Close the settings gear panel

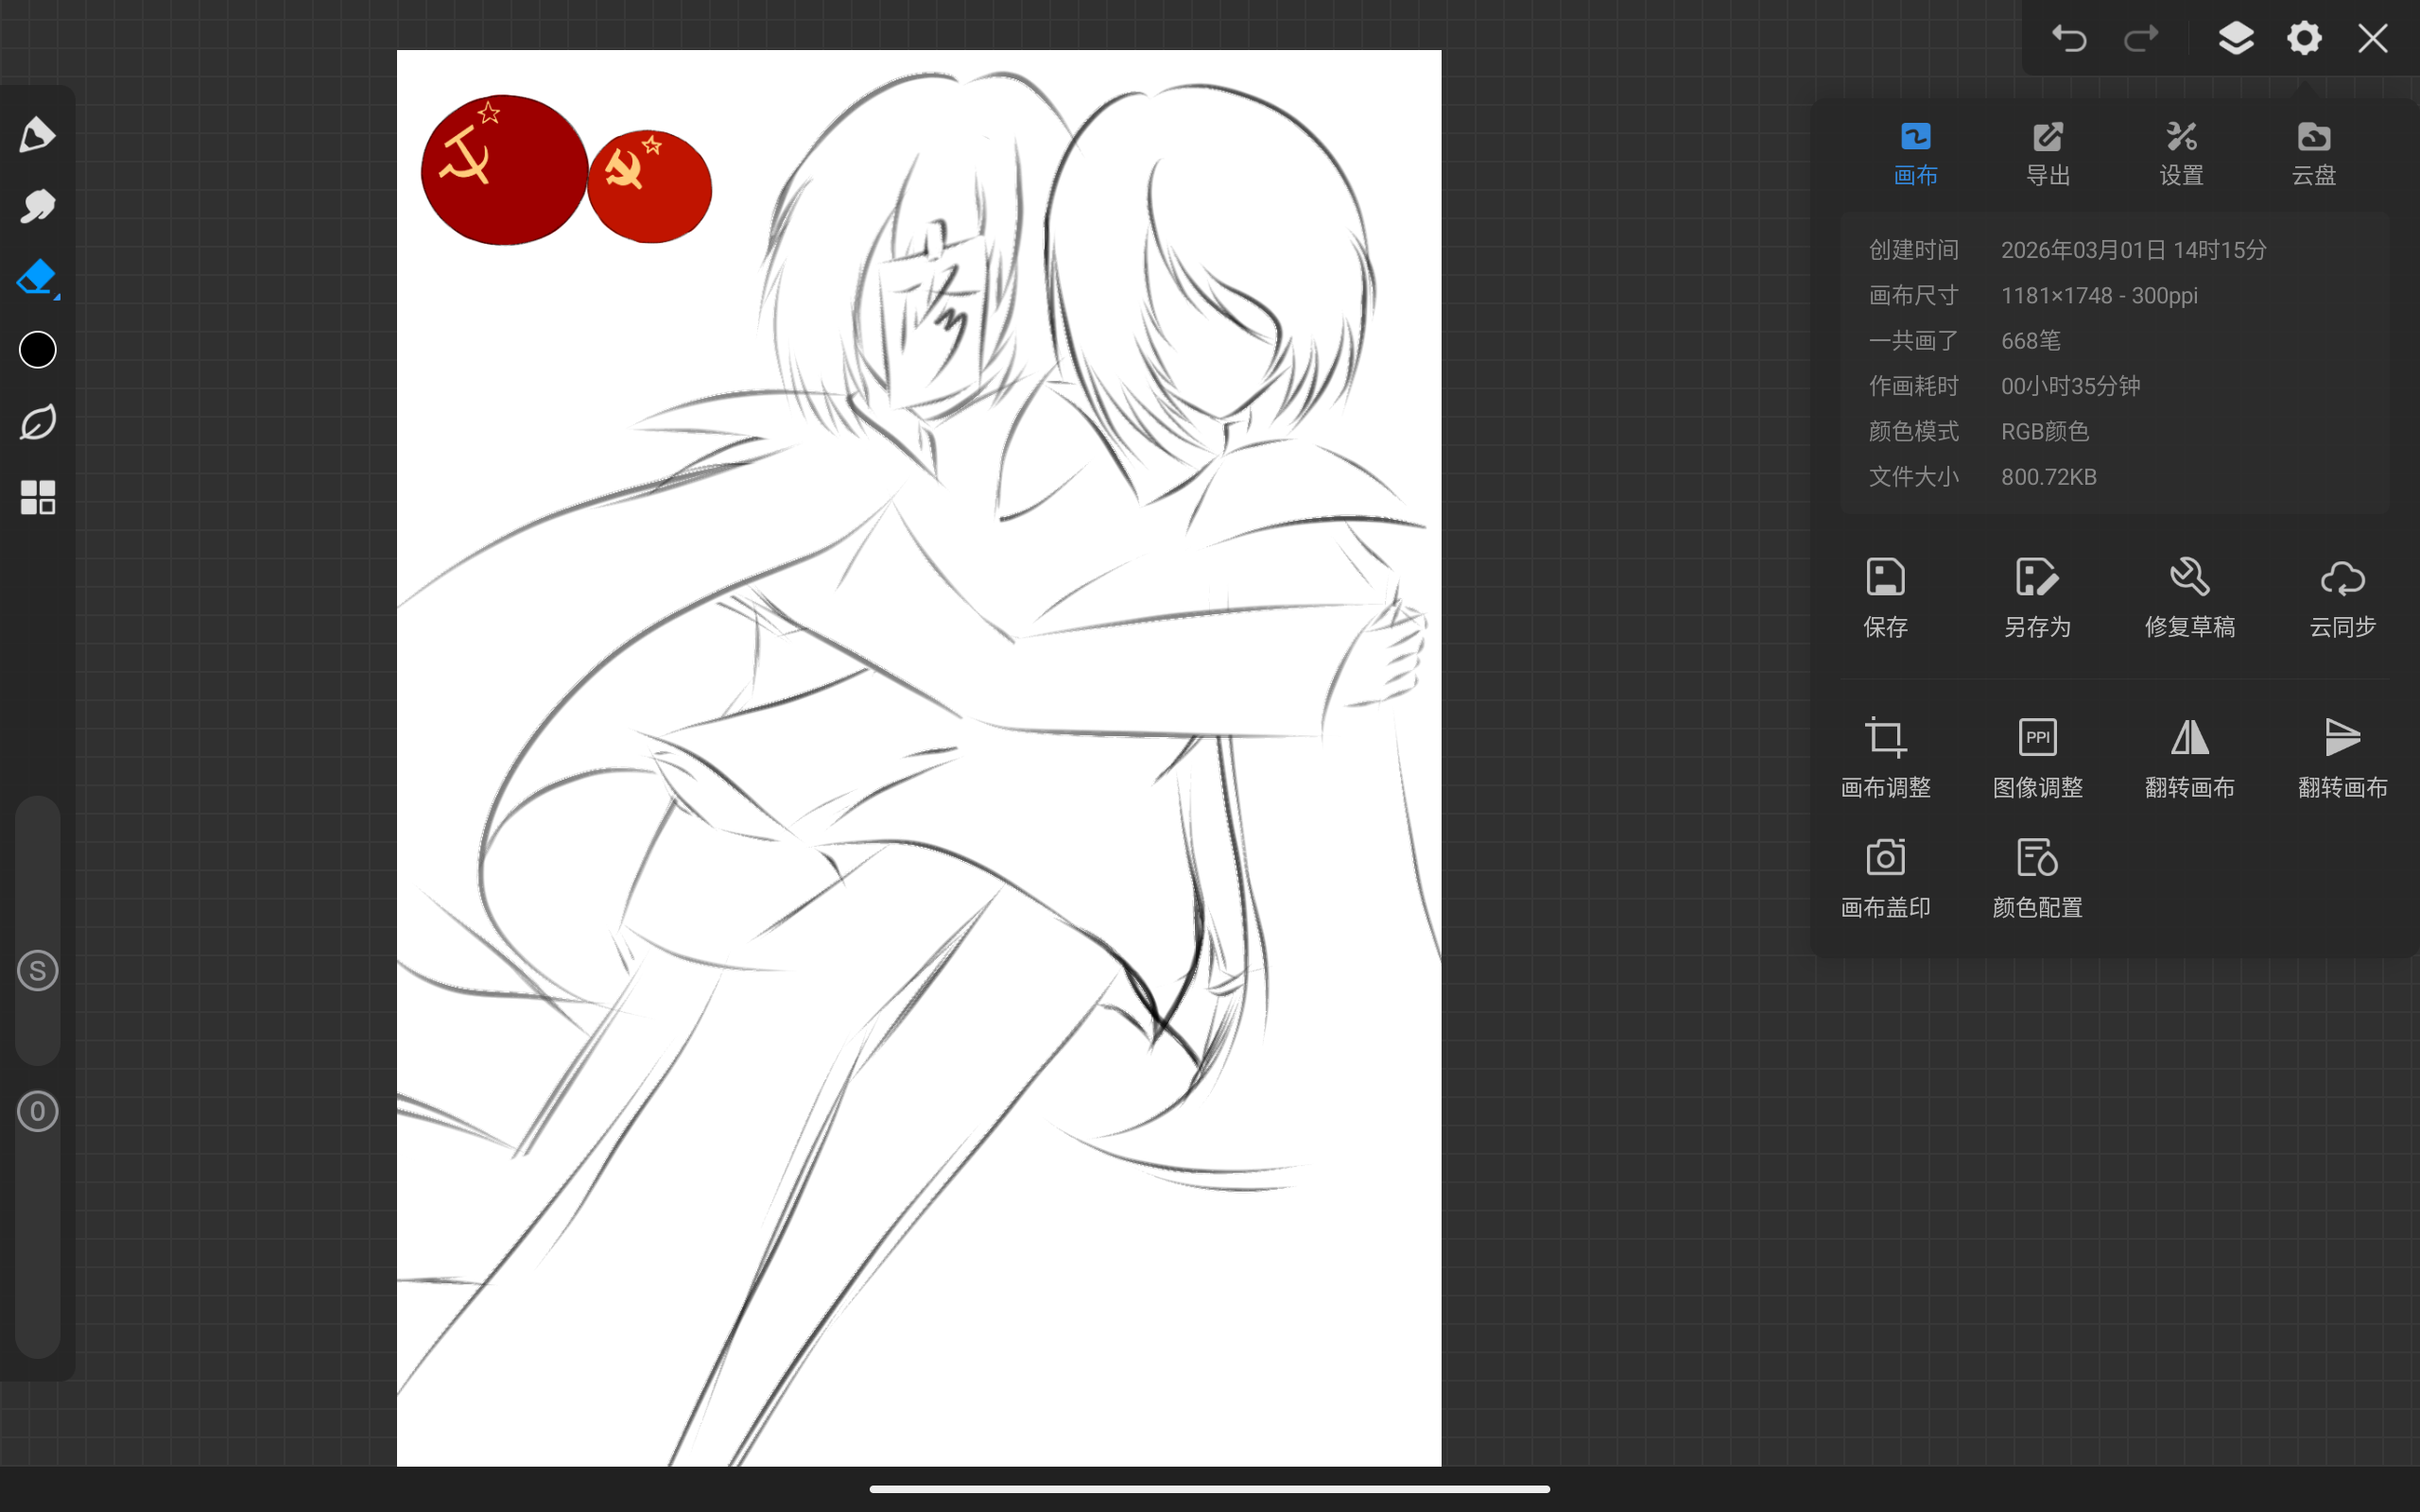pos(2303,39)
